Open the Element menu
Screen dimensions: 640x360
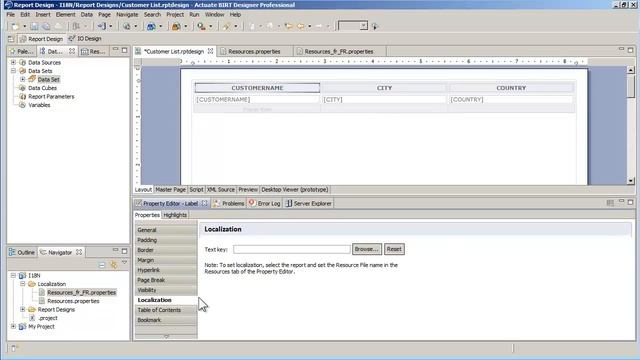click(x=66, y=14)
